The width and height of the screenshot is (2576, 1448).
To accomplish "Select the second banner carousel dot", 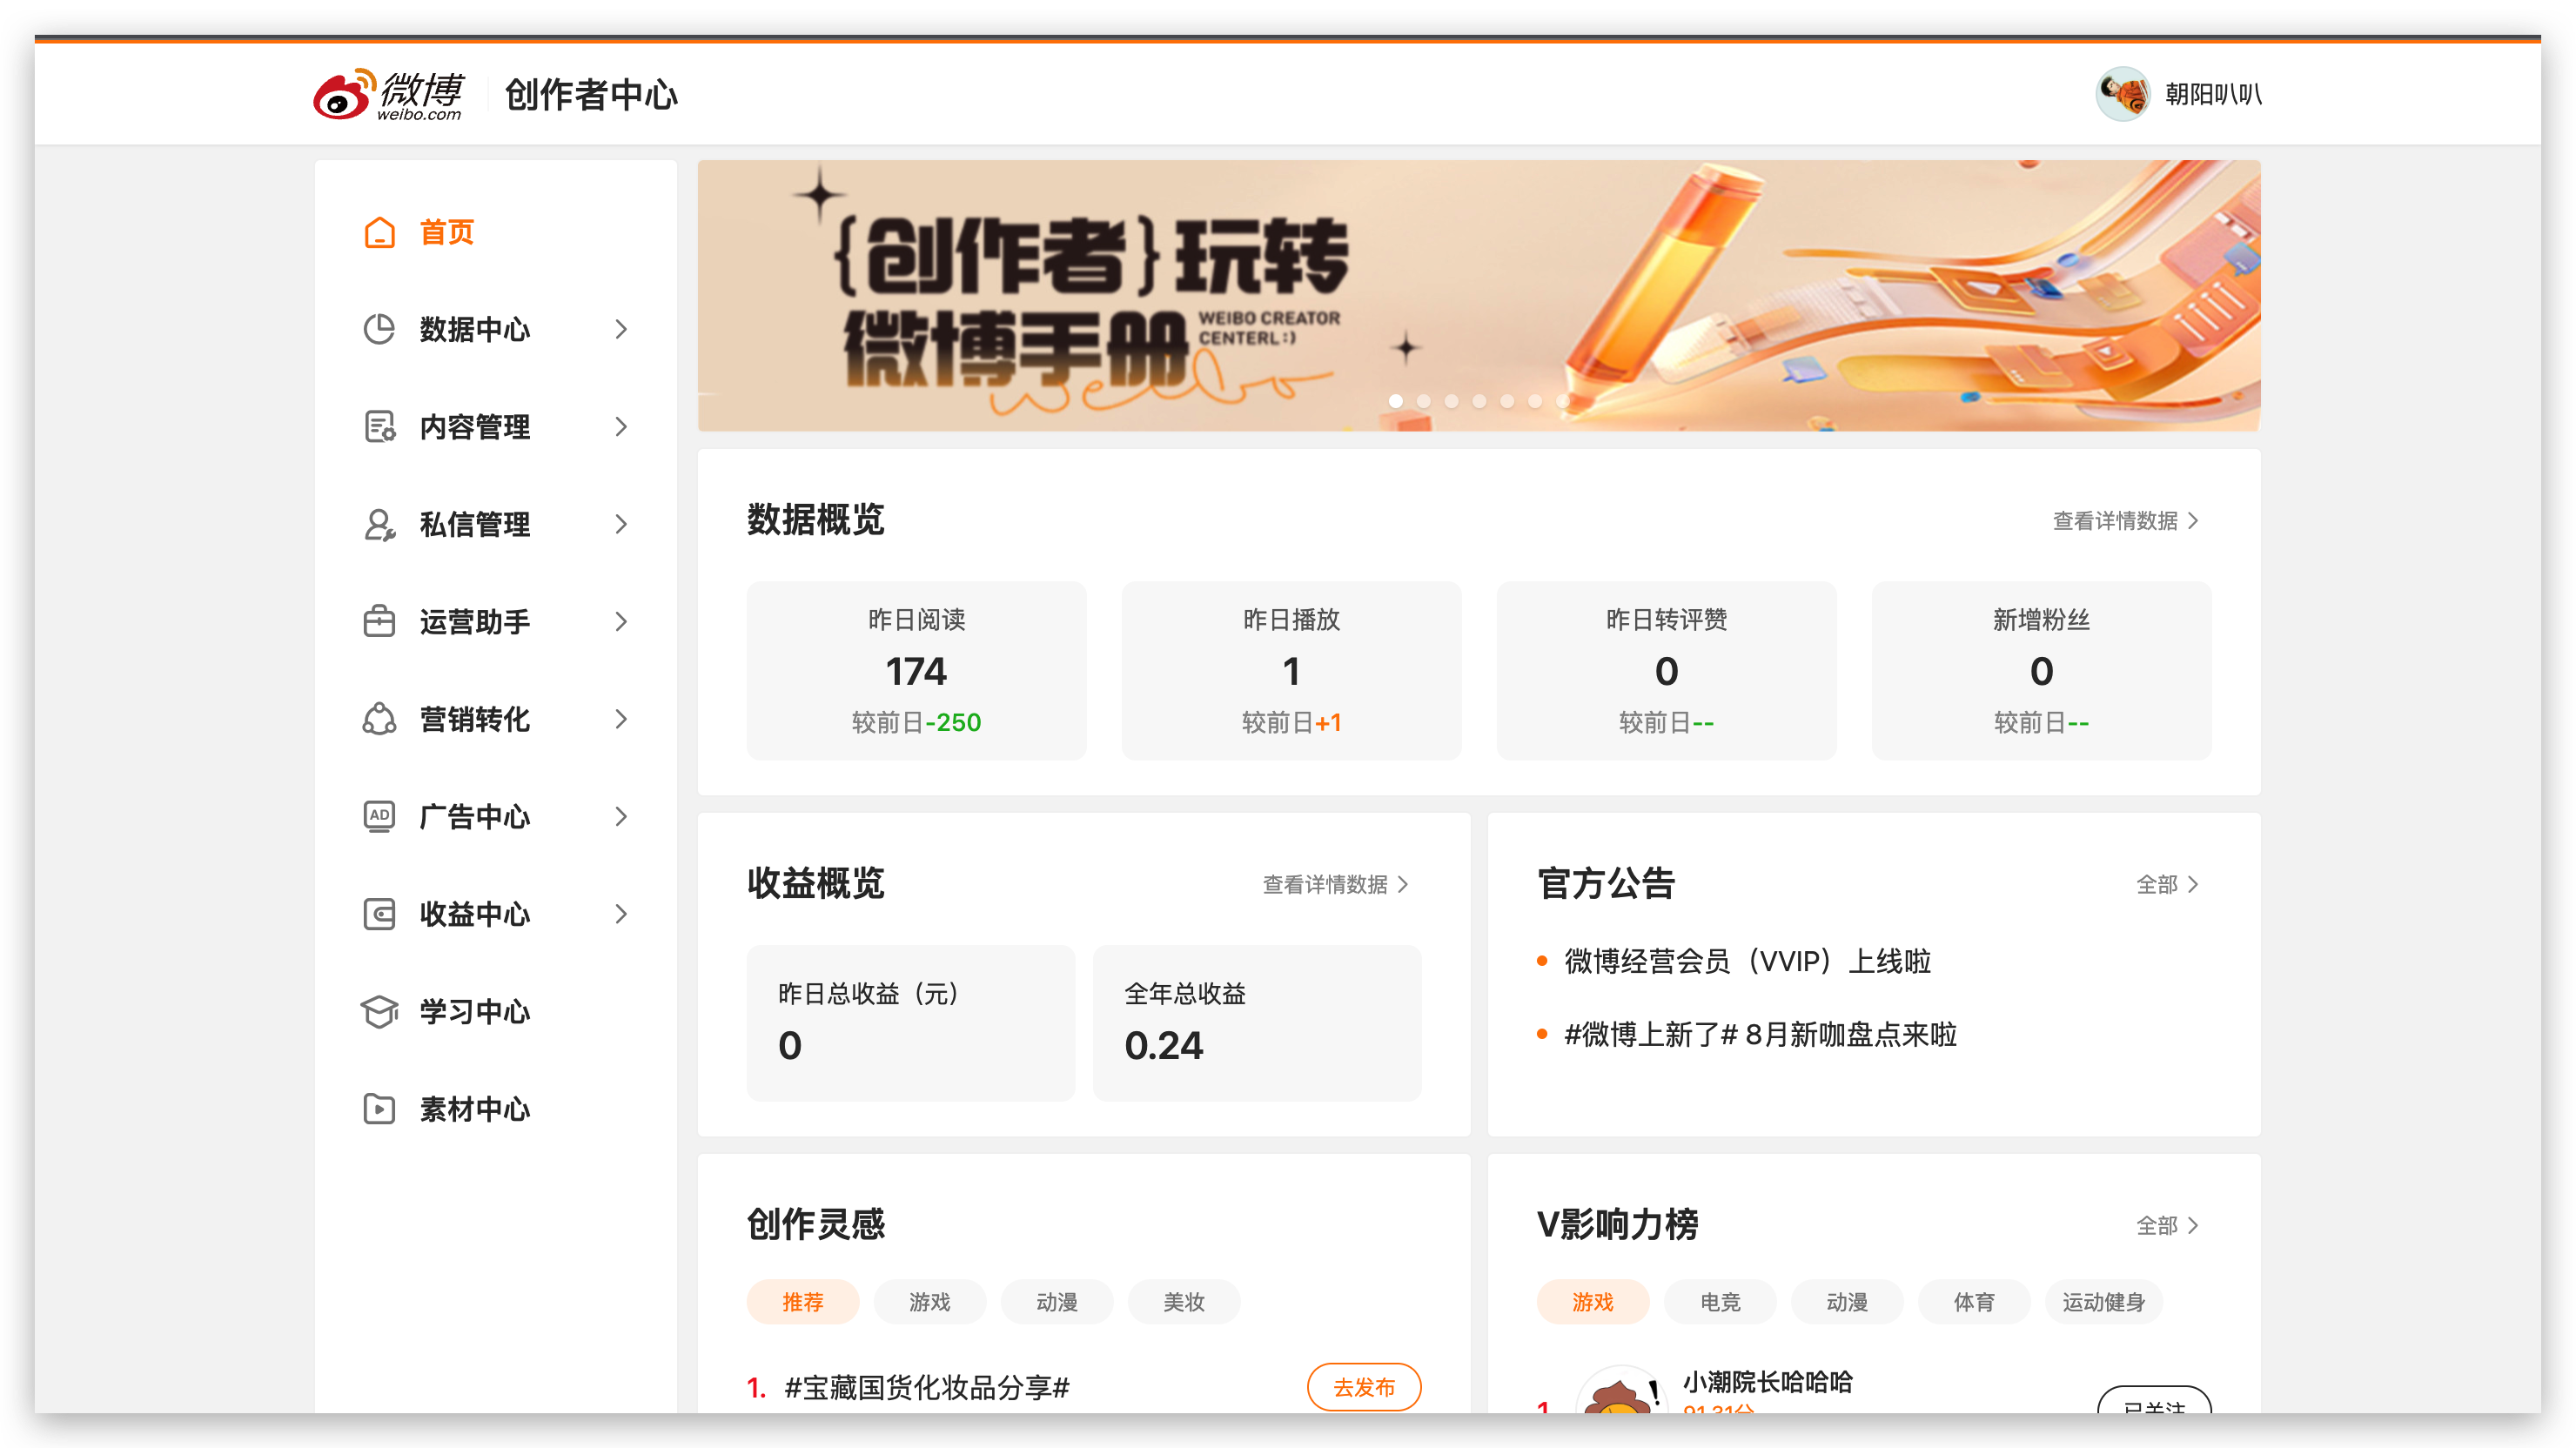I will 1424,401.
